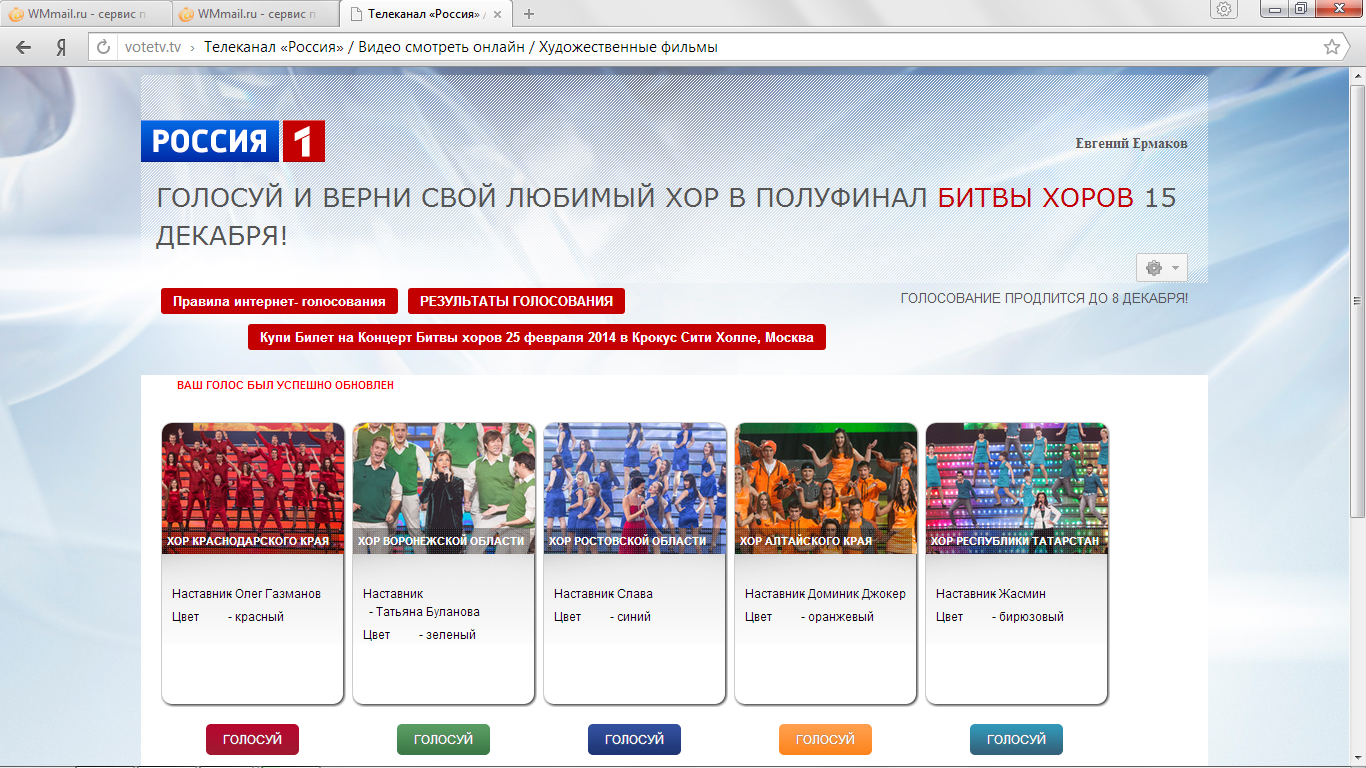The image size is (1366, 768).
Task: Bookmark the page with the star icon
Action: point(1331,47)
